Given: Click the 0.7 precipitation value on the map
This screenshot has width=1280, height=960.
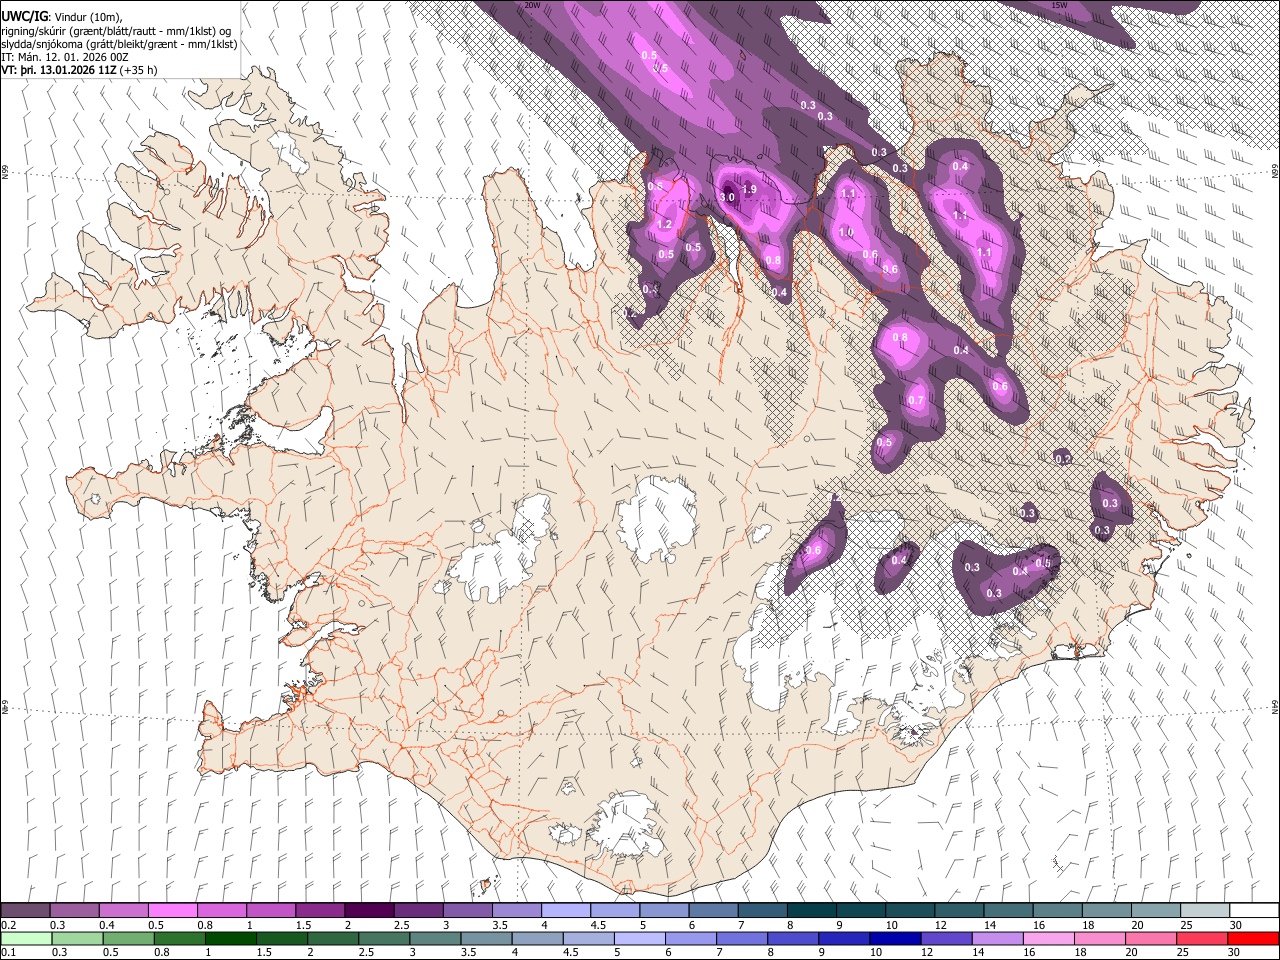Looking at the screenshot, I should point(915,400).
